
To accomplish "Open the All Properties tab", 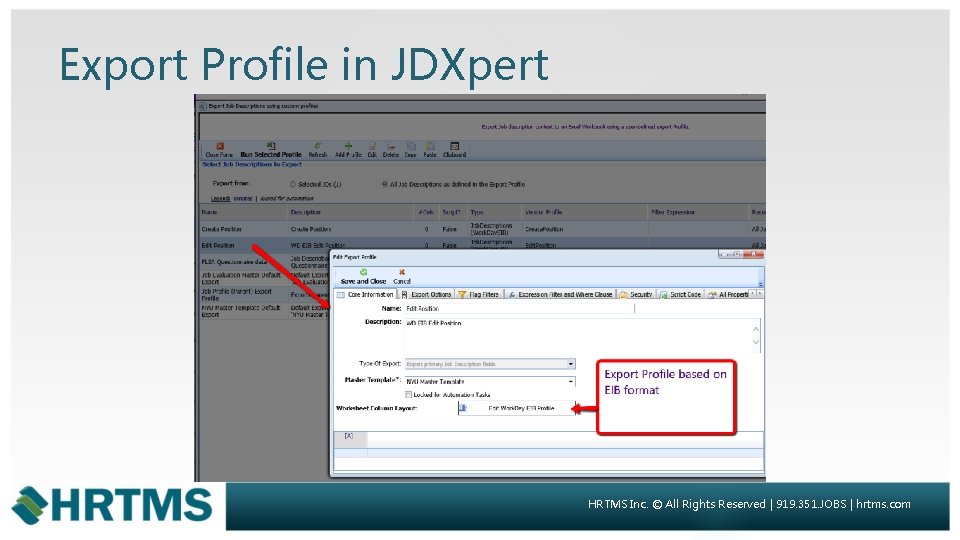I will pyautogui.click(x=728, y=294).
